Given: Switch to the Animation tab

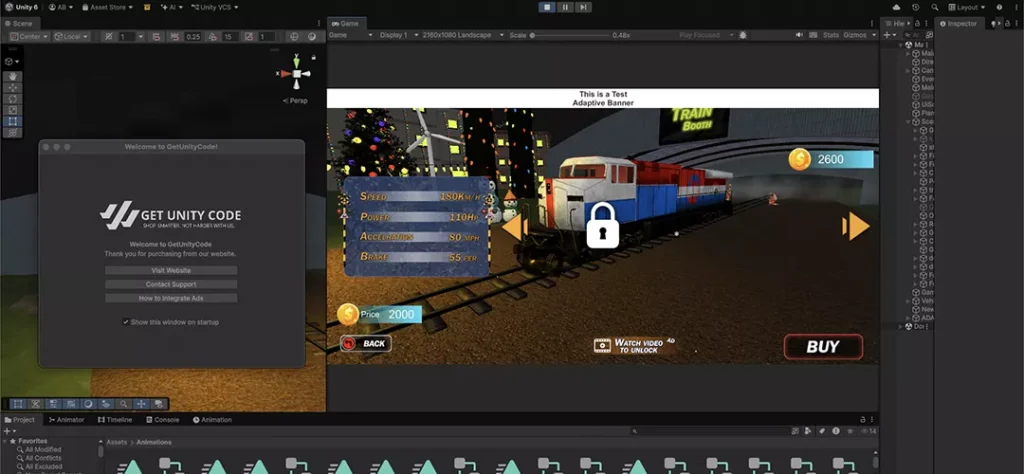Looking at the screenshot, I should click(x=212, y=420).
